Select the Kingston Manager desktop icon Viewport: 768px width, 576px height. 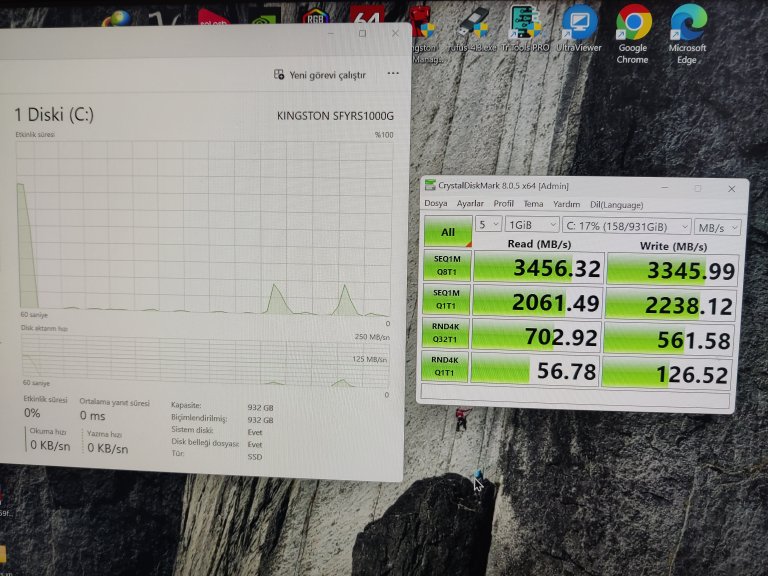tap(425, 35)
